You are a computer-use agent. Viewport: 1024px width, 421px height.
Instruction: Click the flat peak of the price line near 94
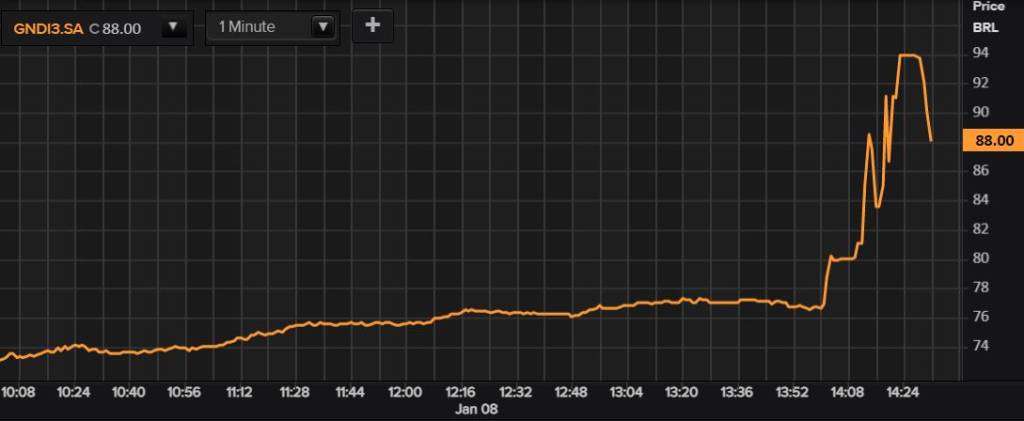(909, 55)
